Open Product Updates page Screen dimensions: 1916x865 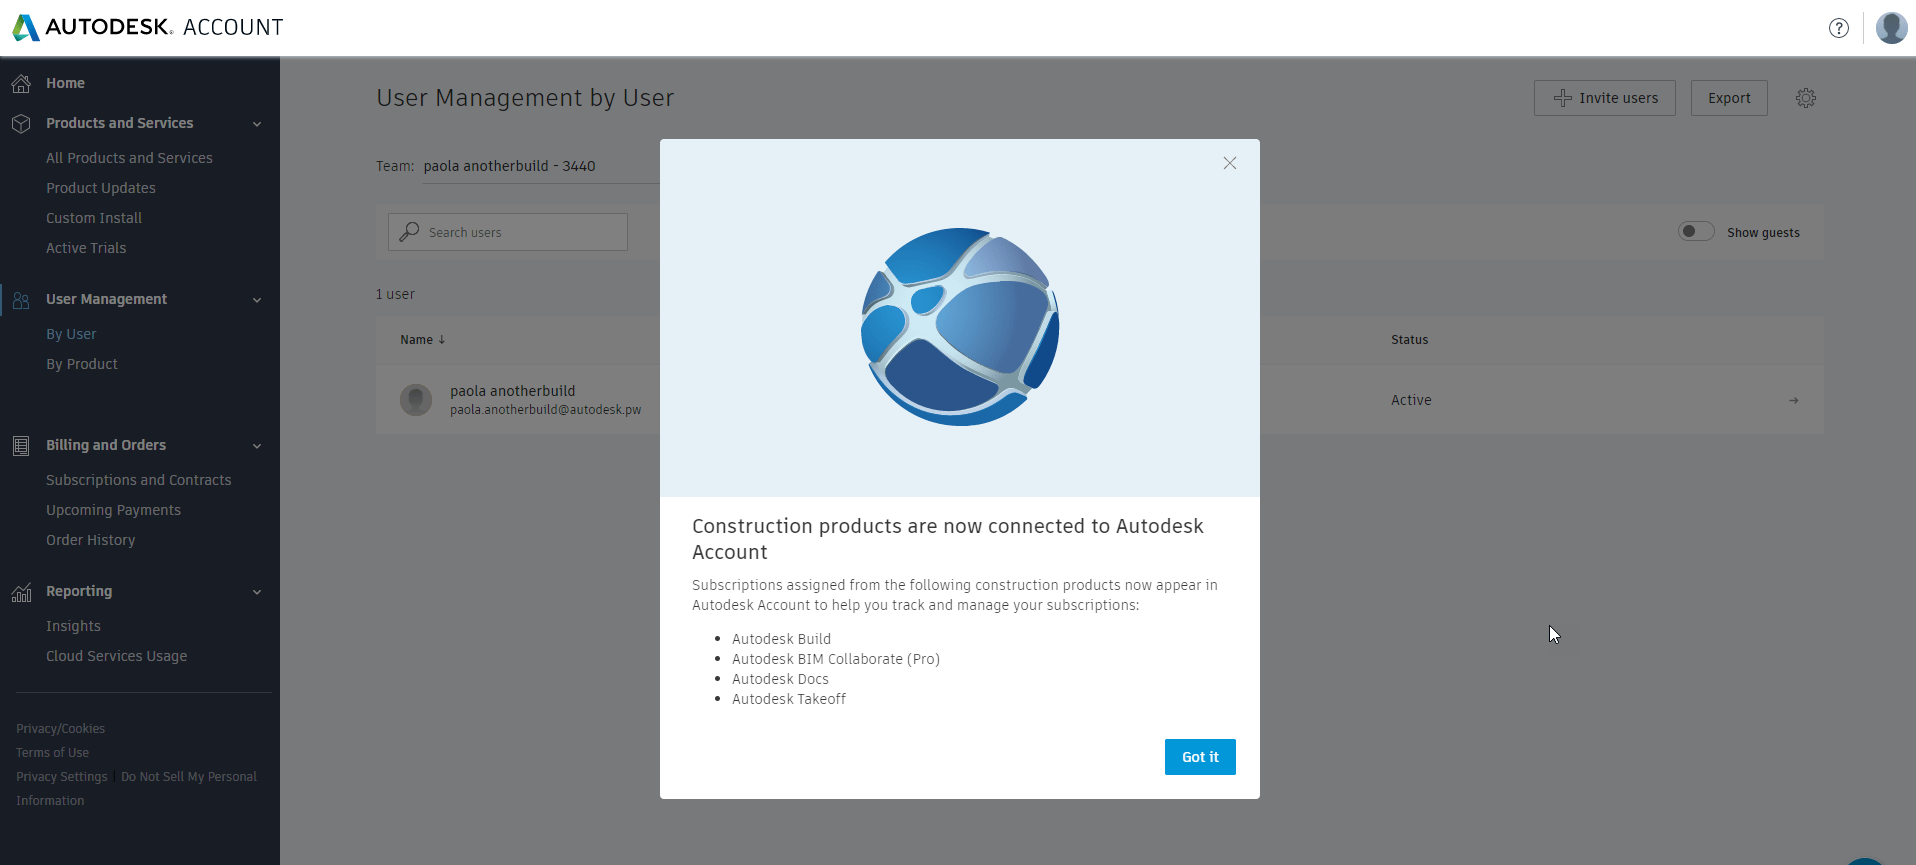coord(101,188)
